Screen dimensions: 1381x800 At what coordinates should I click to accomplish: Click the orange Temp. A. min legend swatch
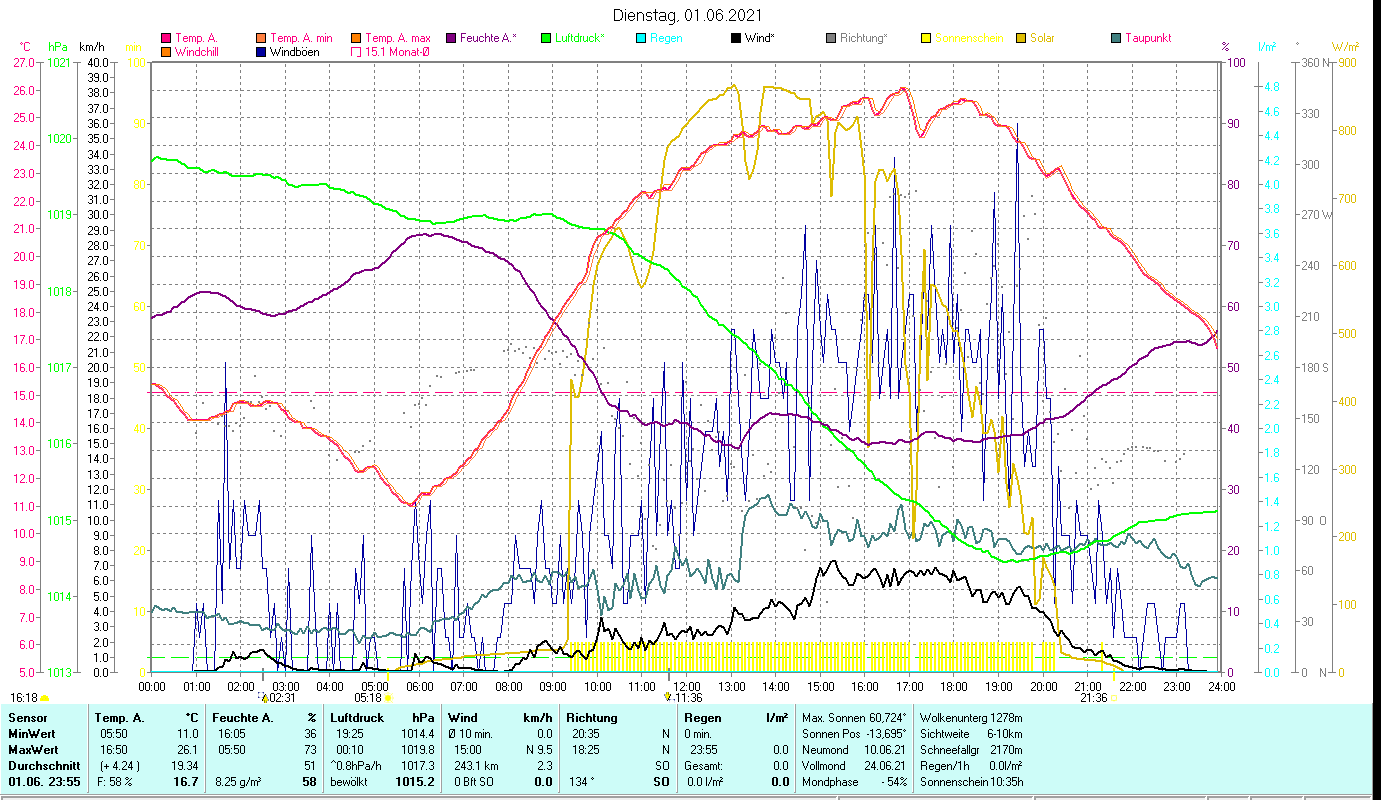pos(262,38)
